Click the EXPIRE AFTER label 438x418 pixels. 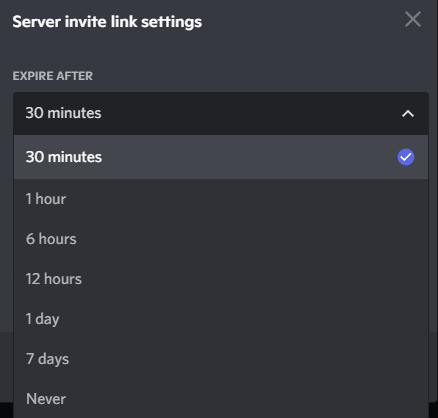pos(53,76)
